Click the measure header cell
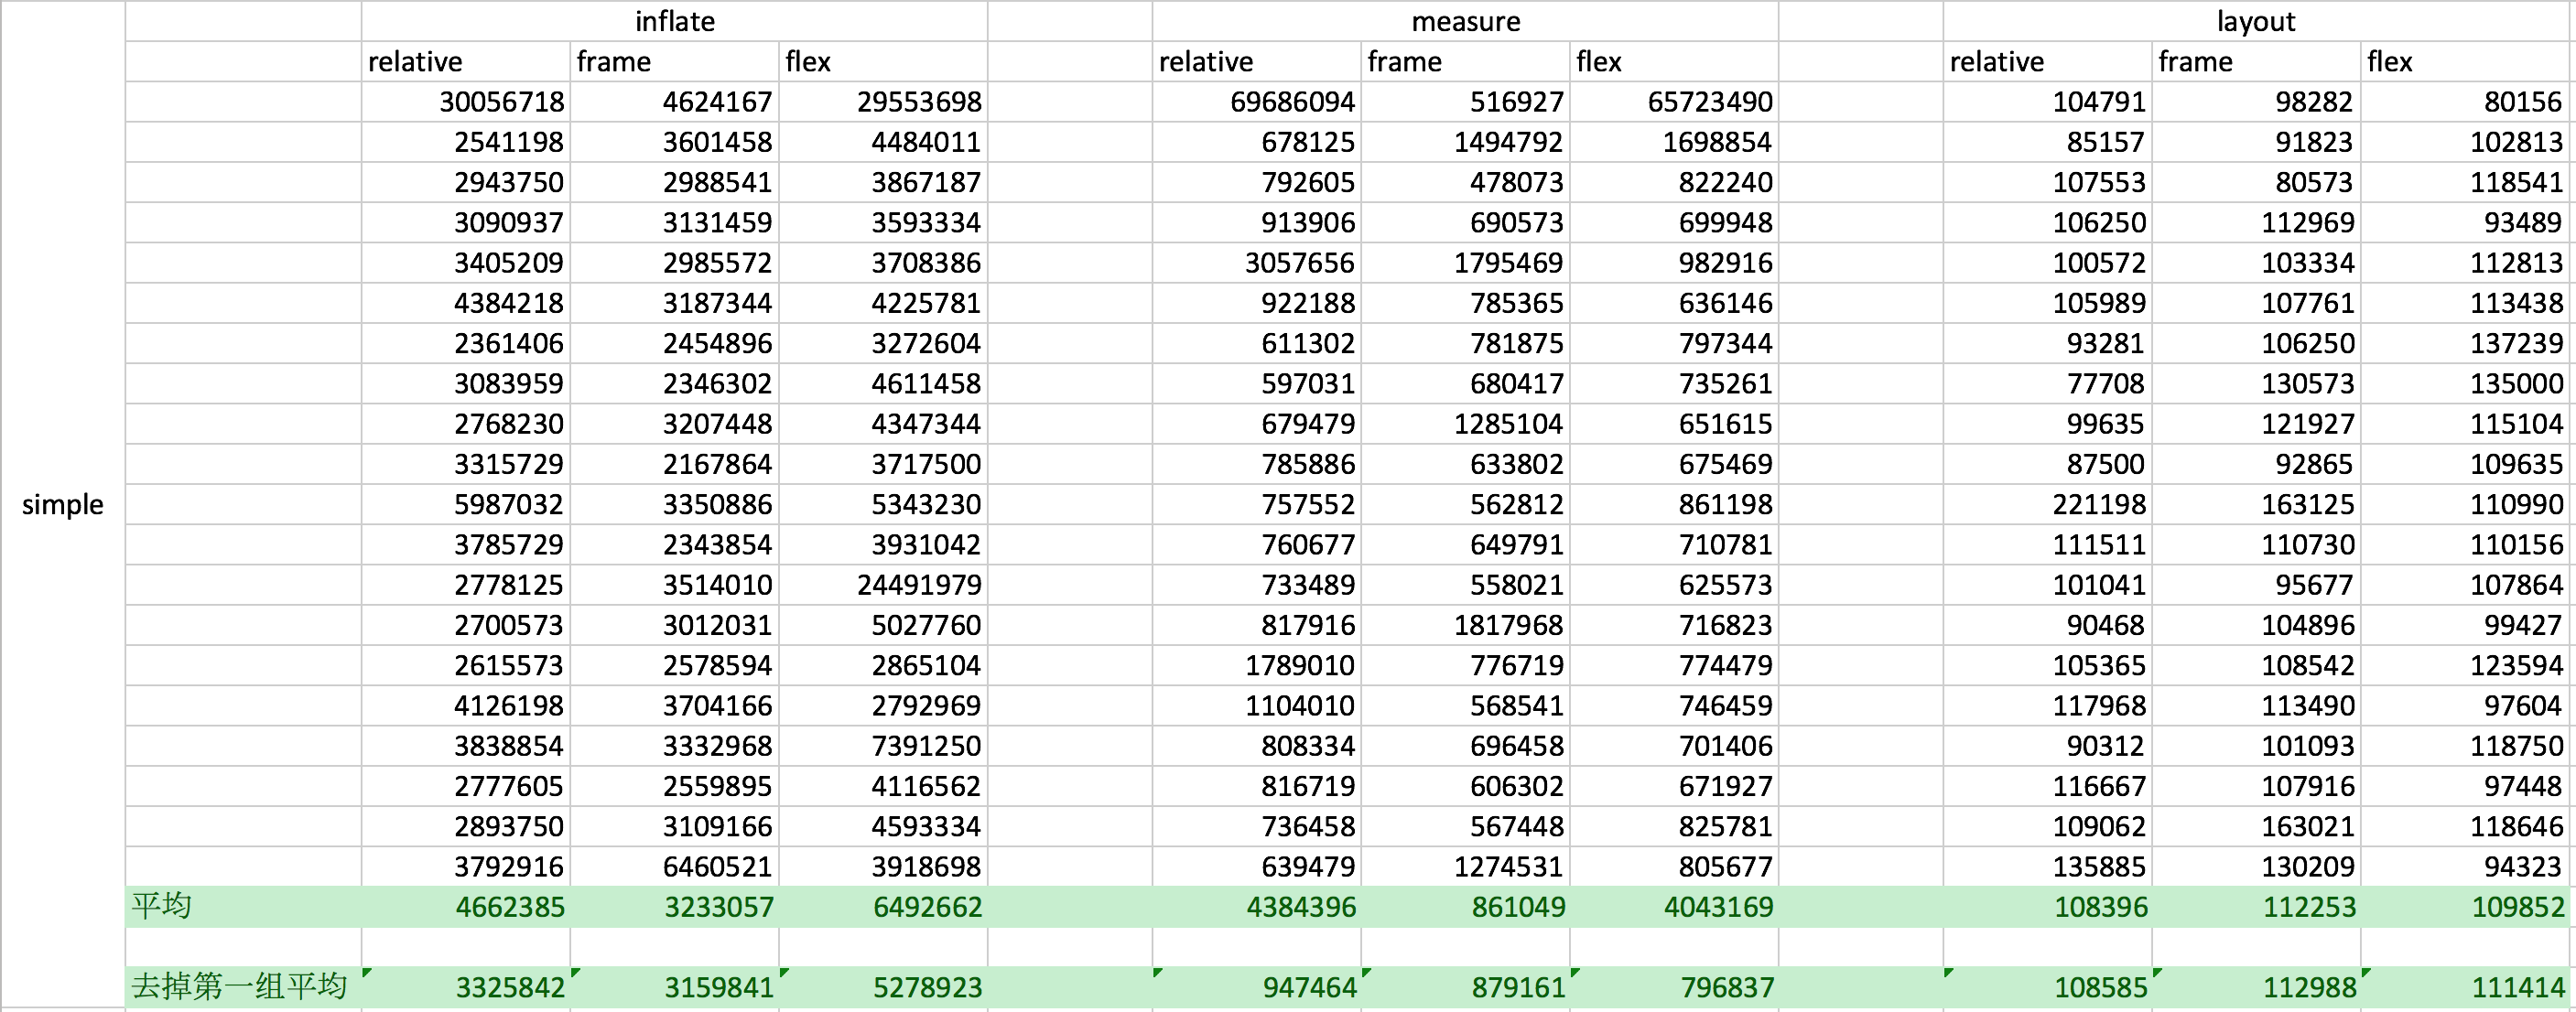Image resolution: width=2576 pixels, height=1012 pixels. [x=1465, y=21]
